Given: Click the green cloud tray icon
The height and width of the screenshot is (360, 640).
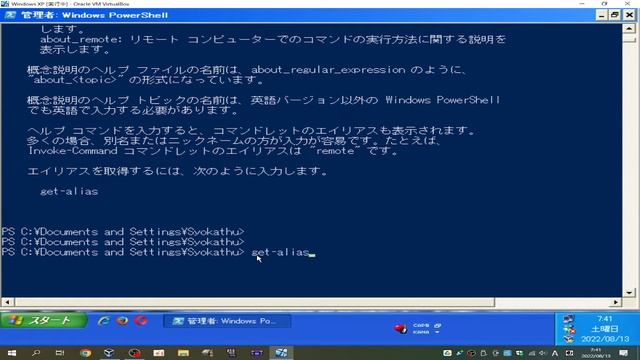Looking at the screenshot, I should pyautogui.click(x=447, y=353).
